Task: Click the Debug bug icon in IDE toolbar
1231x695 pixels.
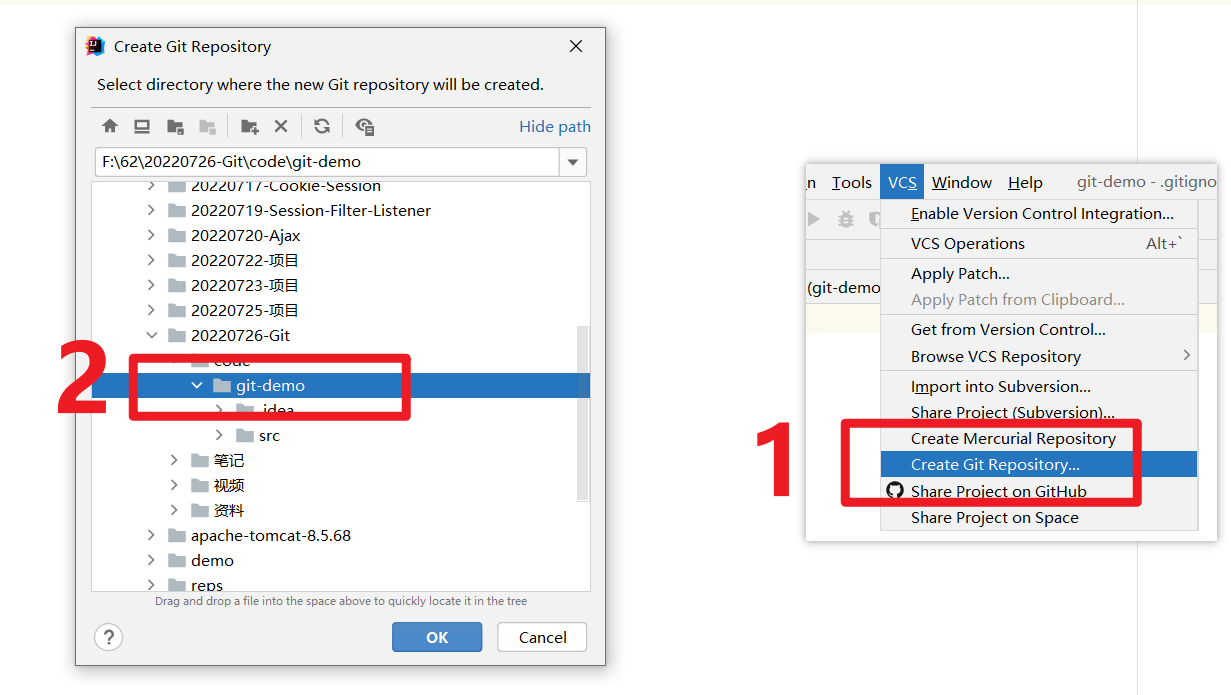Action: pyautogui.click(x=846, y=219)
